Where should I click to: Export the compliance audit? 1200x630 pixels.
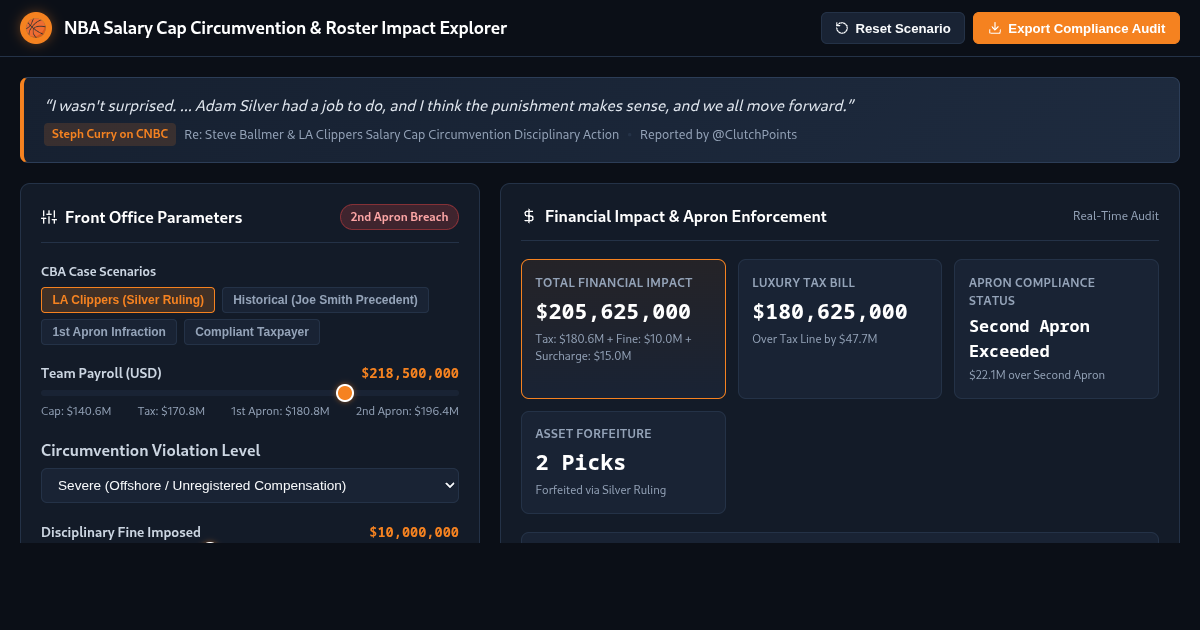(1076, 28)
